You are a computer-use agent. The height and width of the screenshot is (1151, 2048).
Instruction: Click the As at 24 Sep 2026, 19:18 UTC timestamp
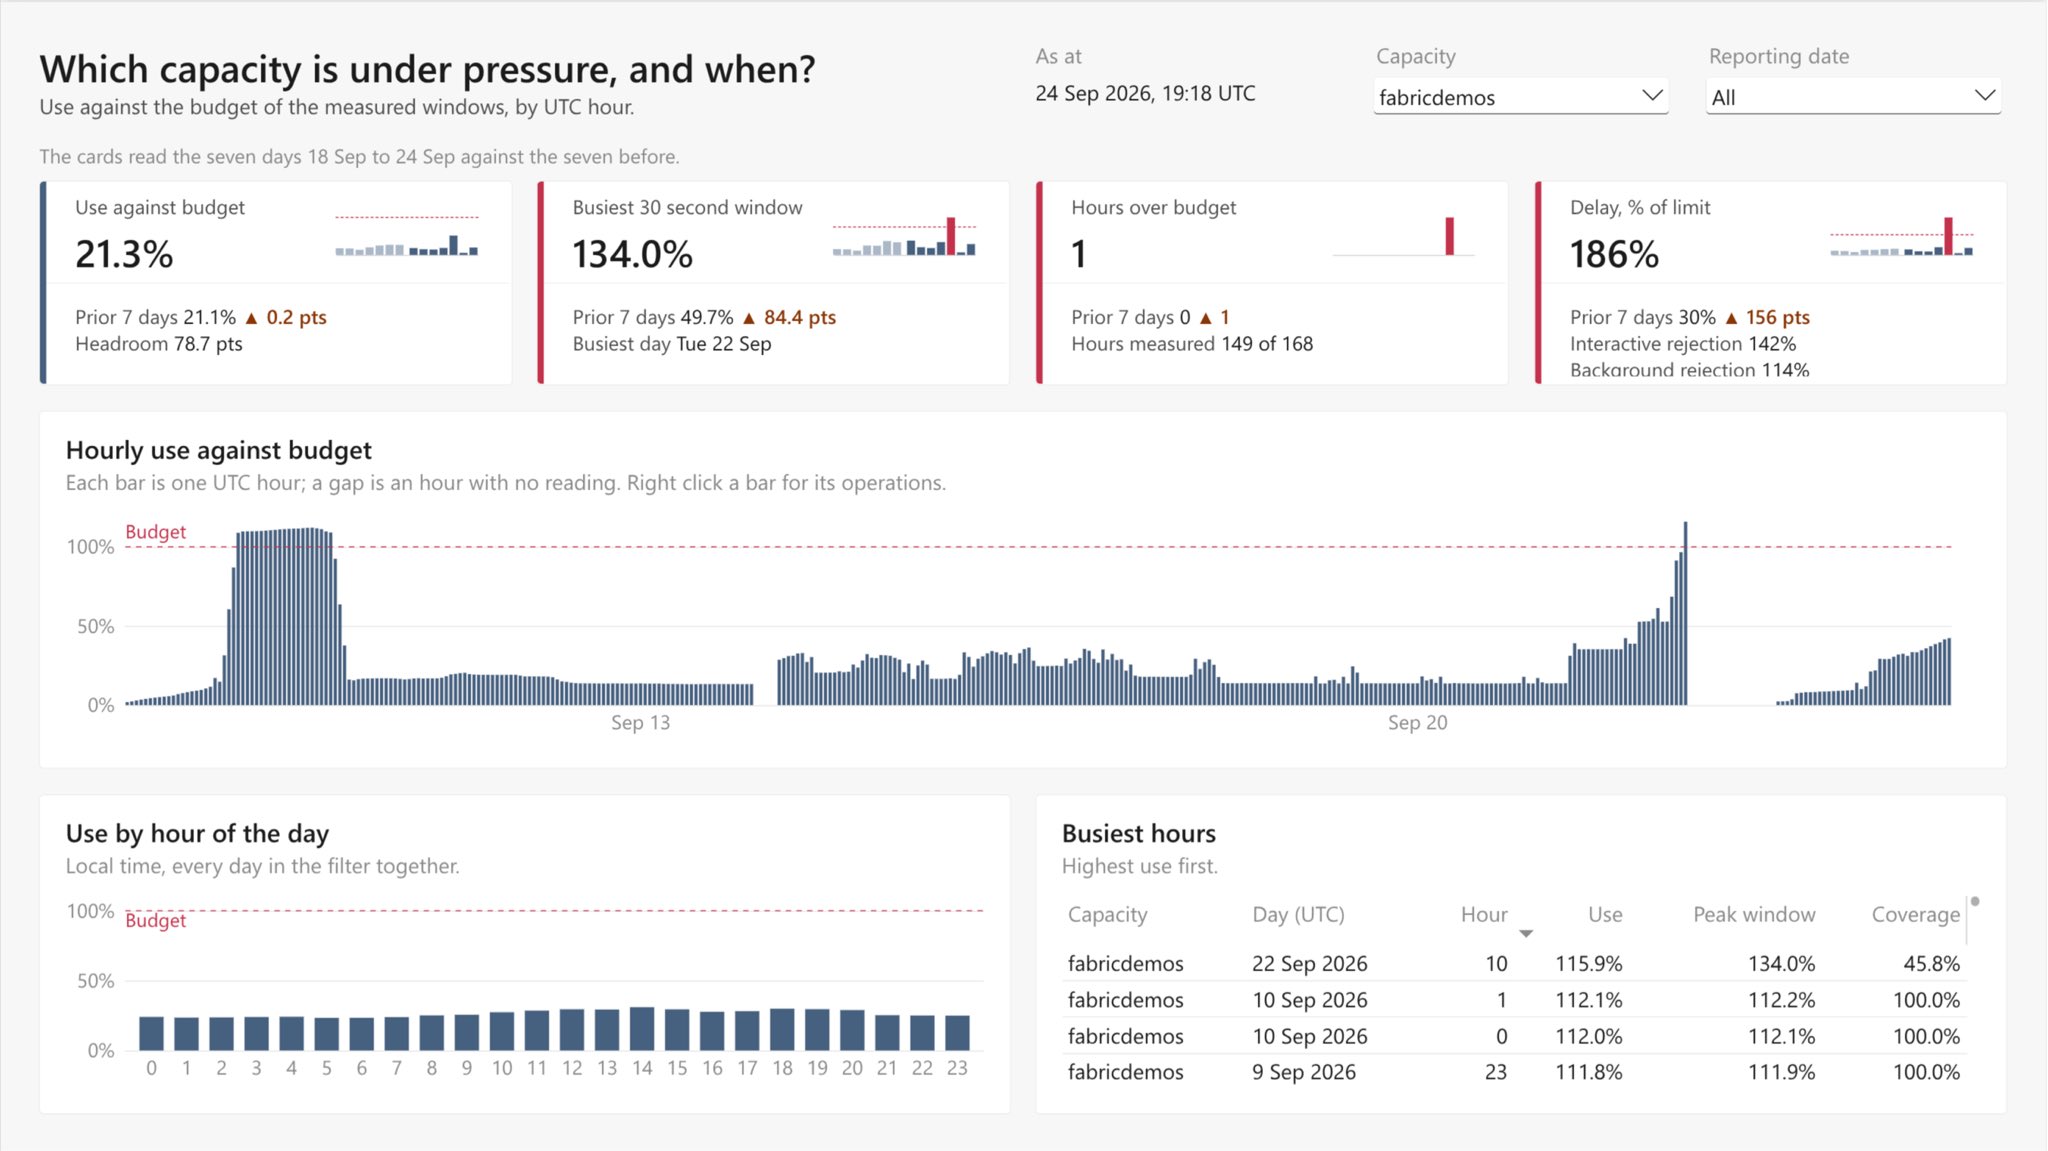coord(1145,93)
